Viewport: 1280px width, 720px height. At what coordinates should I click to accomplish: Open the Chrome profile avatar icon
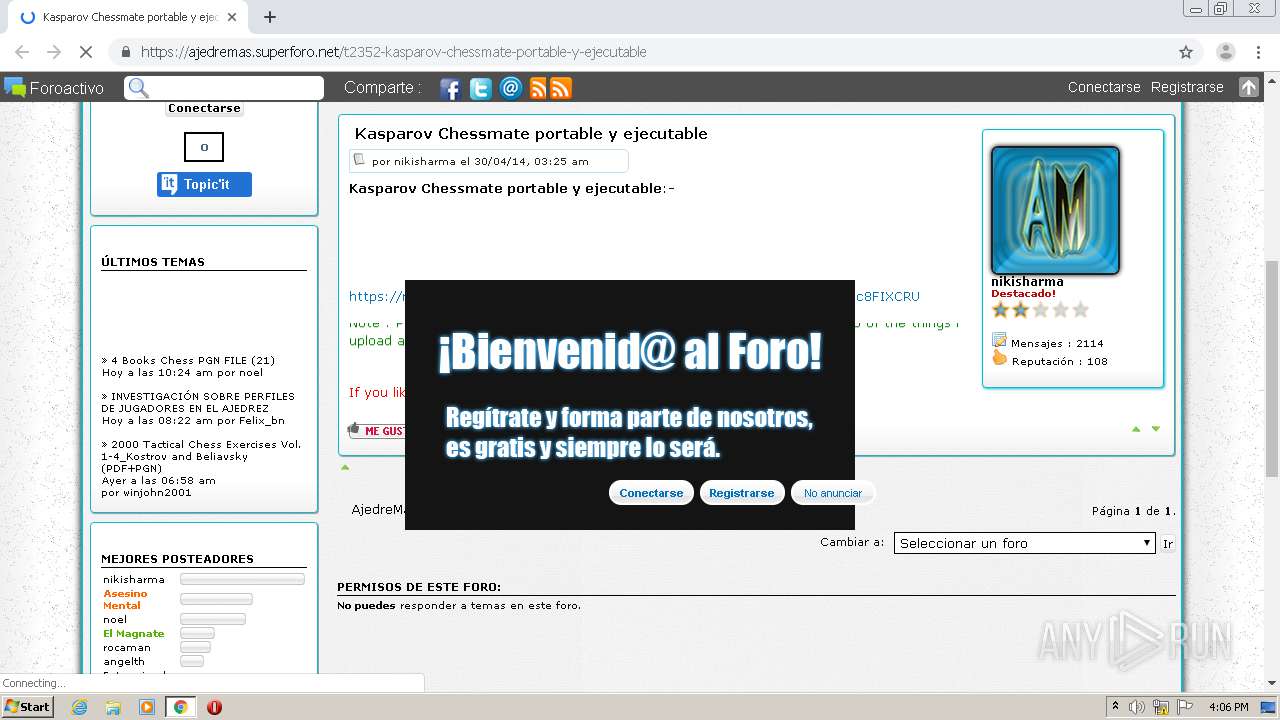(1225, 52)
